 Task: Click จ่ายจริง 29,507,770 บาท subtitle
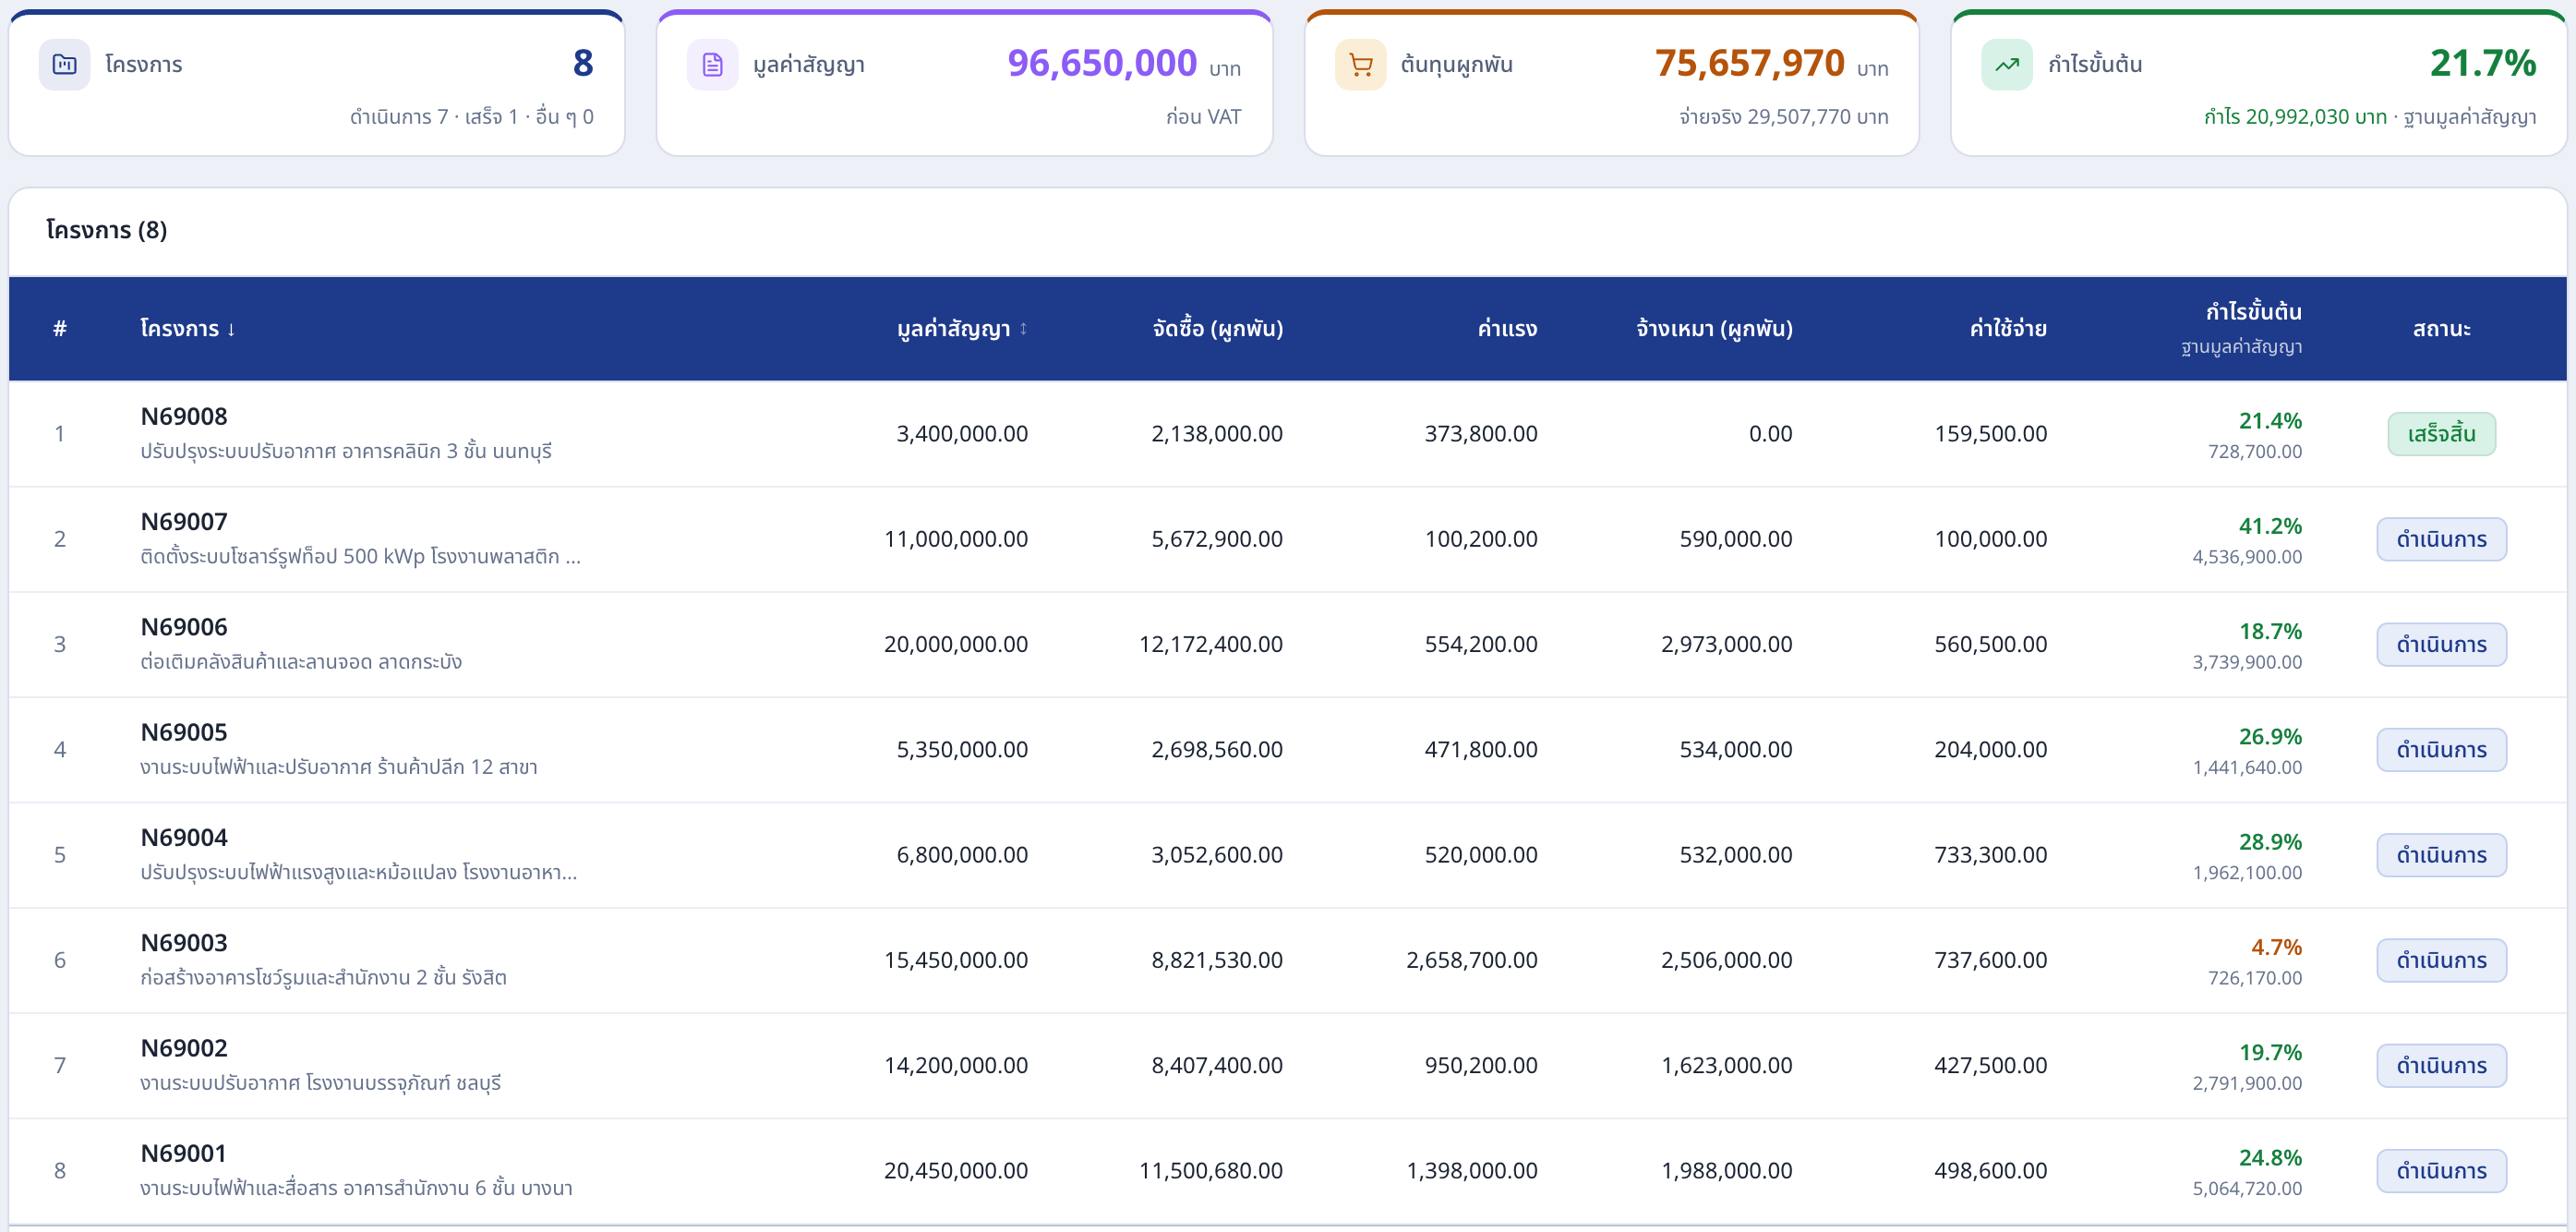1783,117
